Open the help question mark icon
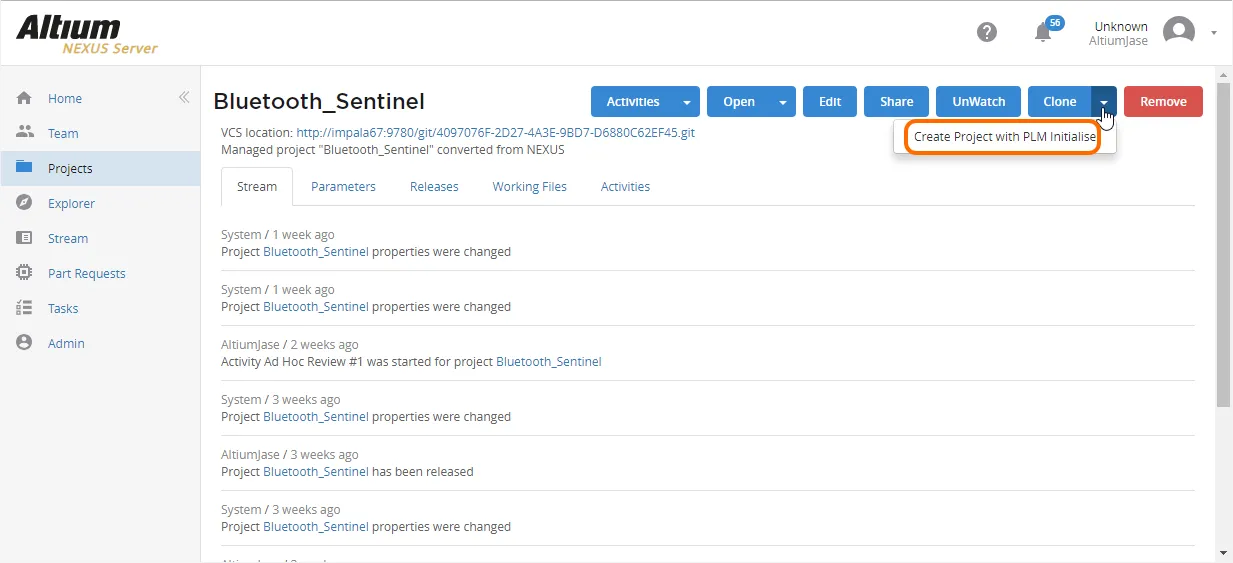 coord(987,32)
